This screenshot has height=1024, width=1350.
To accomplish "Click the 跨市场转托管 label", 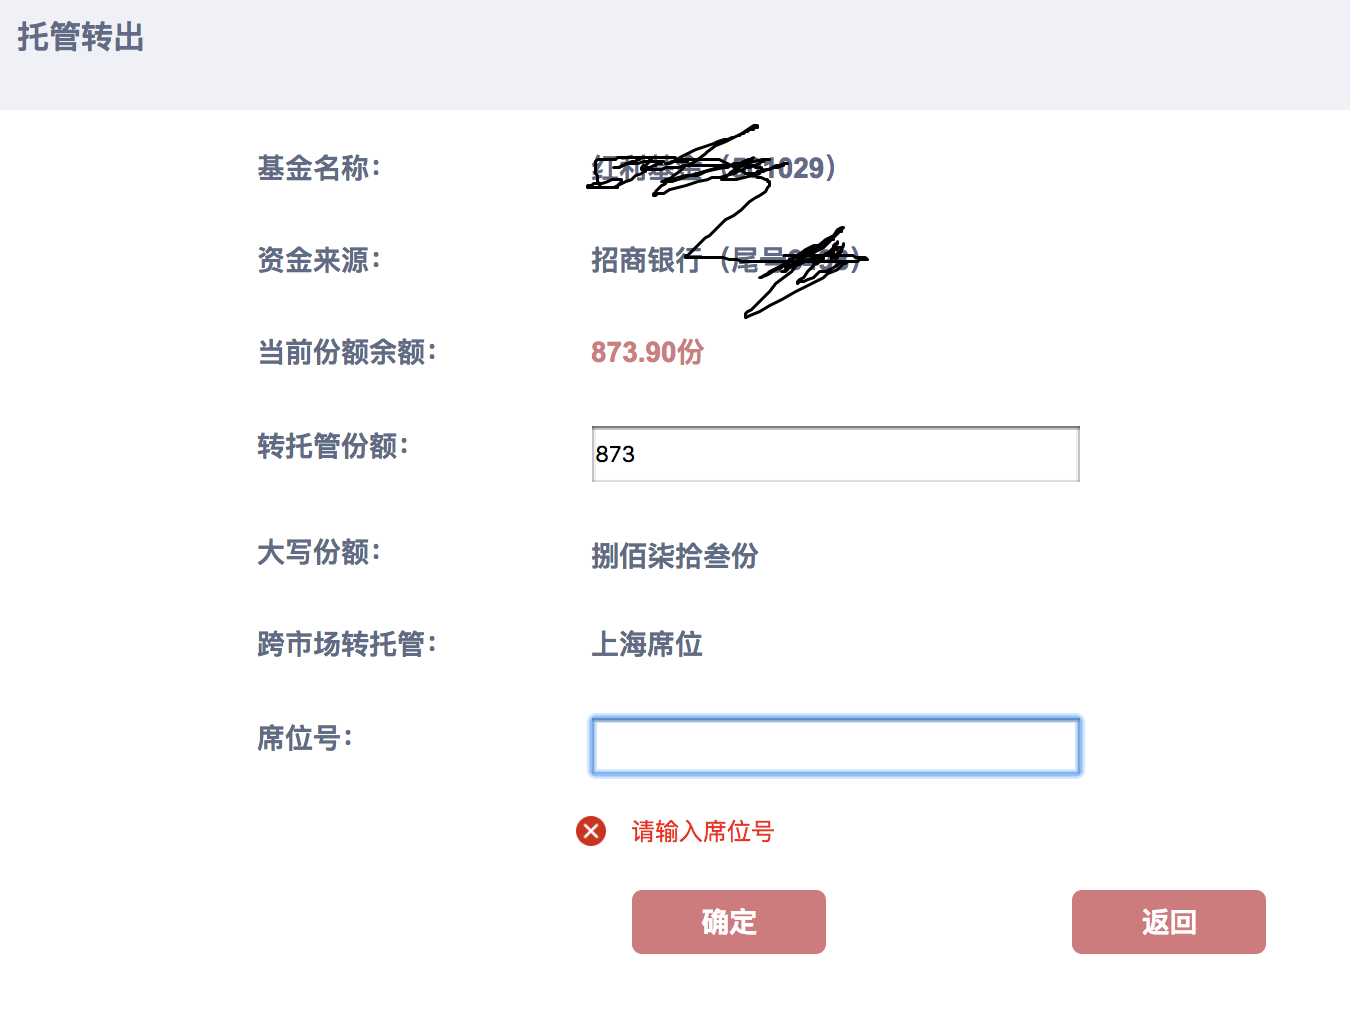I will pyautogui.click(x=346, y=645).
